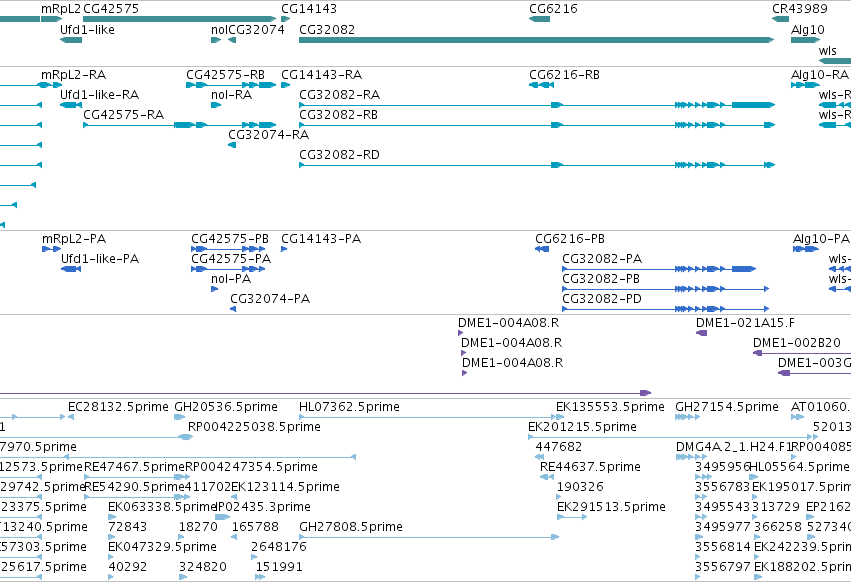Select protein Ufd1-like-PA
Screen dimensions: 851x582
tap(71, 269)
